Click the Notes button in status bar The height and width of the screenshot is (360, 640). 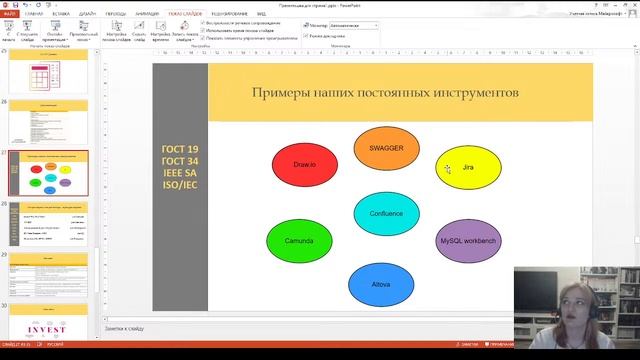pyautogui.click(x=467, y=344)
